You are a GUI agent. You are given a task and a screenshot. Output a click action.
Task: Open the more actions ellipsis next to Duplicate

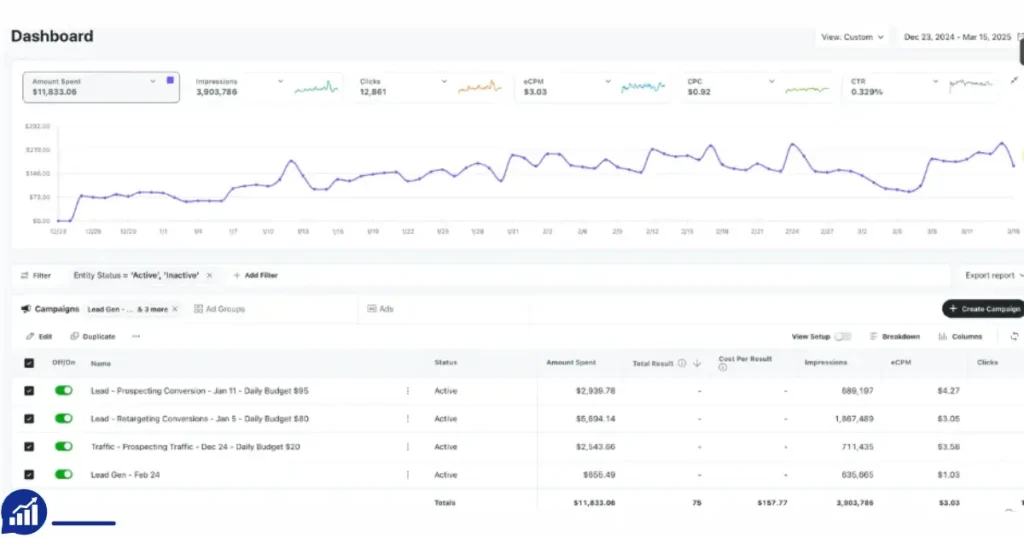[x=136, y=336]
